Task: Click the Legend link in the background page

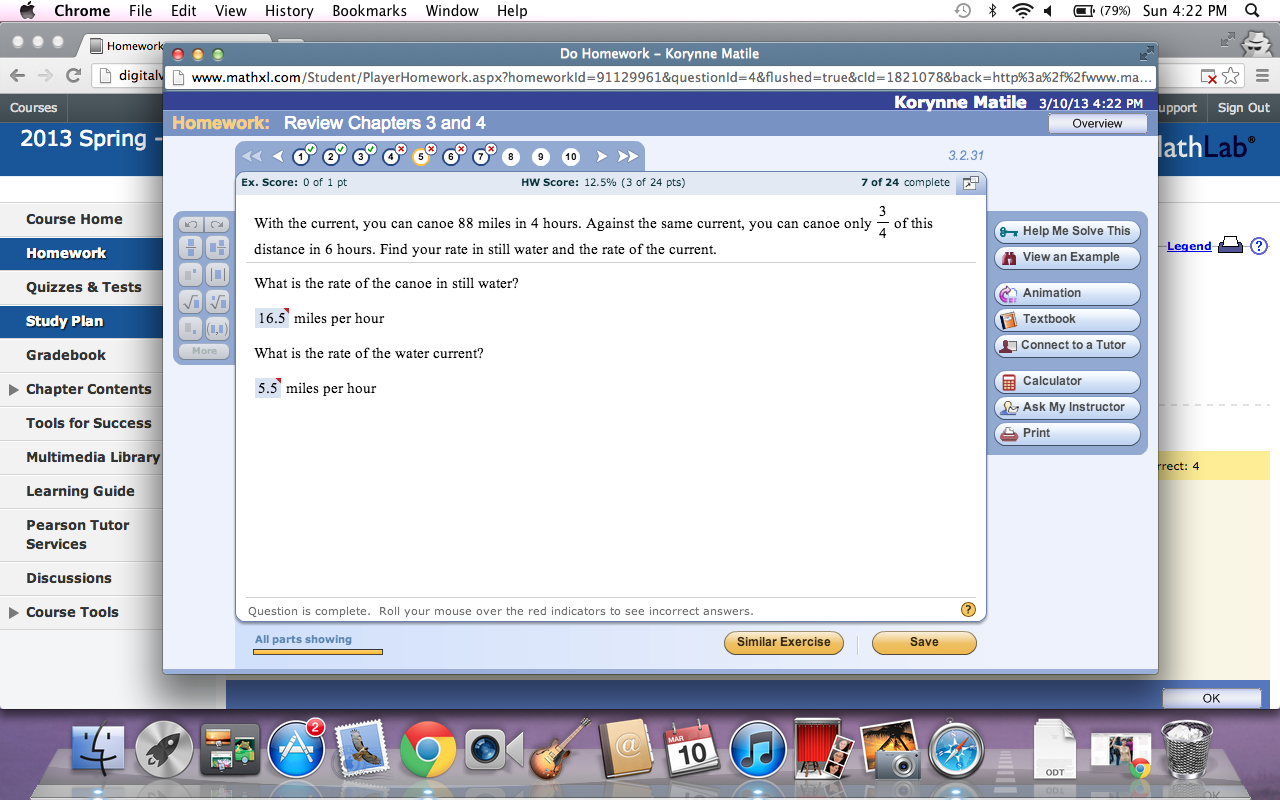Action: click(x=1189, y=246)
